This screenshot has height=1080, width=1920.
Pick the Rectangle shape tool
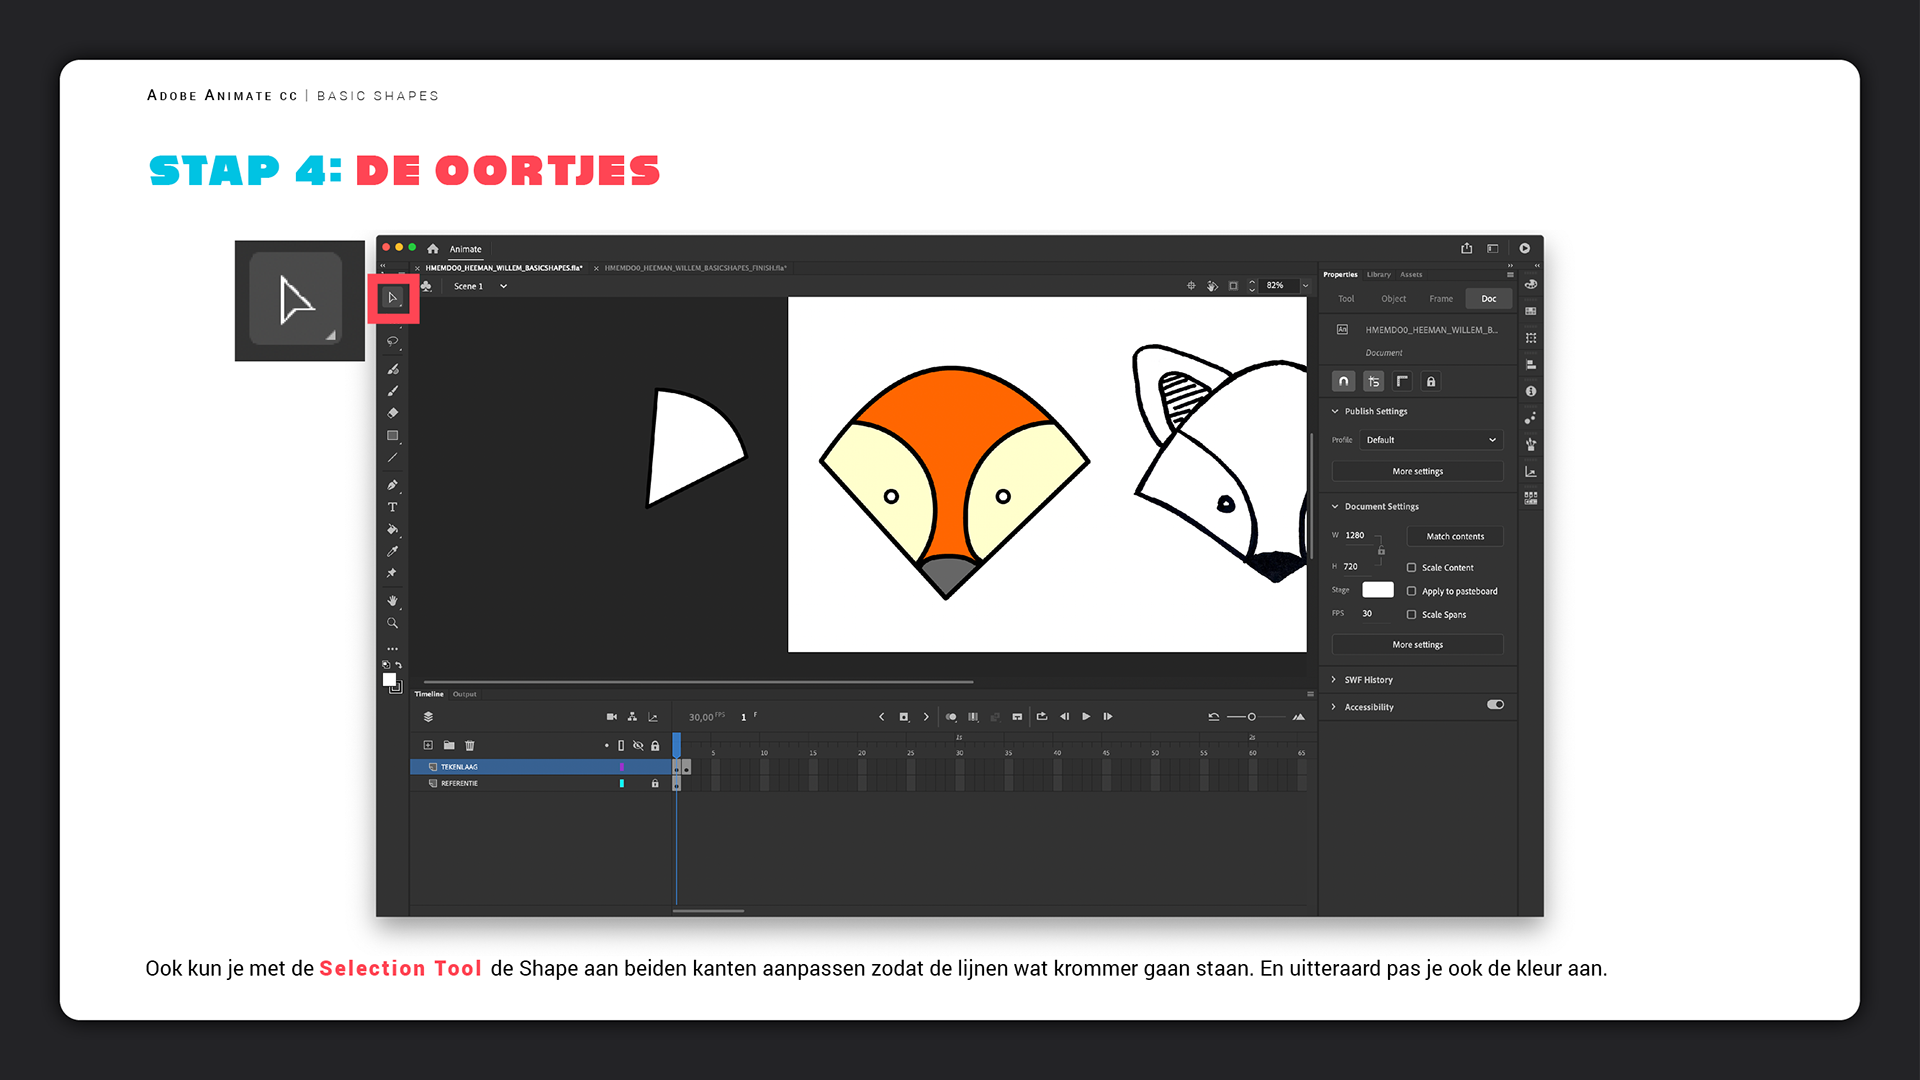392,436
